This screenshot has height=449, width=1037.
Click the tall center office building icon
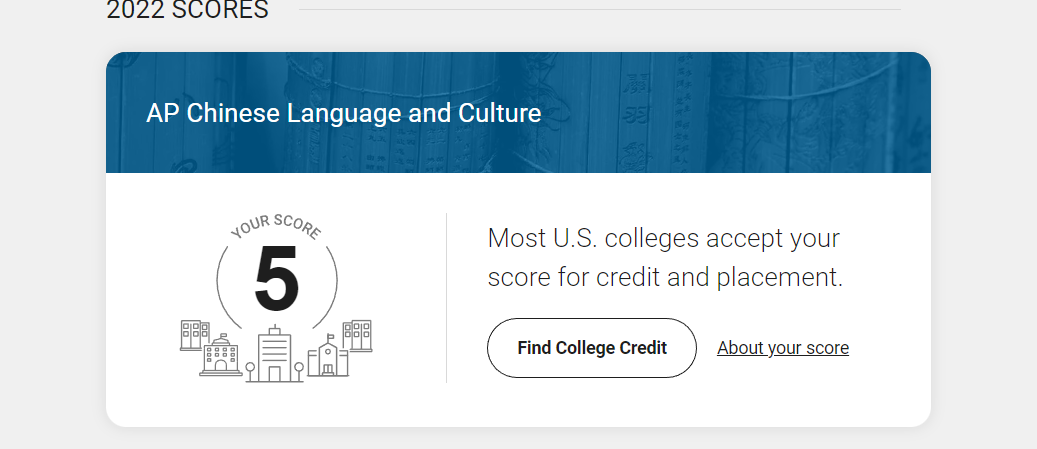[x=274, y=354]
